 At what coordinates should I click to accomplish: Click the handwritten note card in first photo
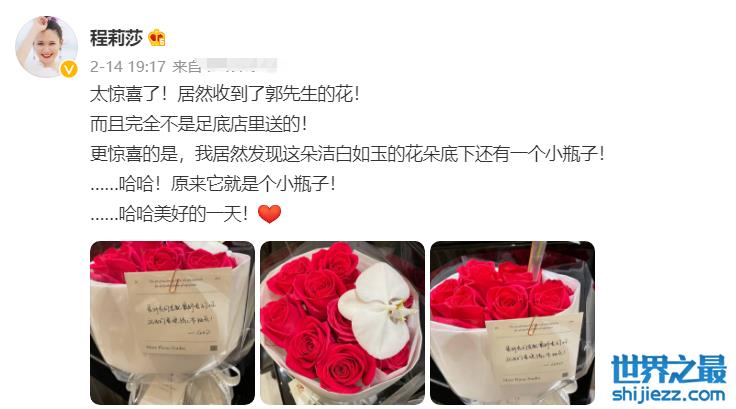(x=179, y=312)
